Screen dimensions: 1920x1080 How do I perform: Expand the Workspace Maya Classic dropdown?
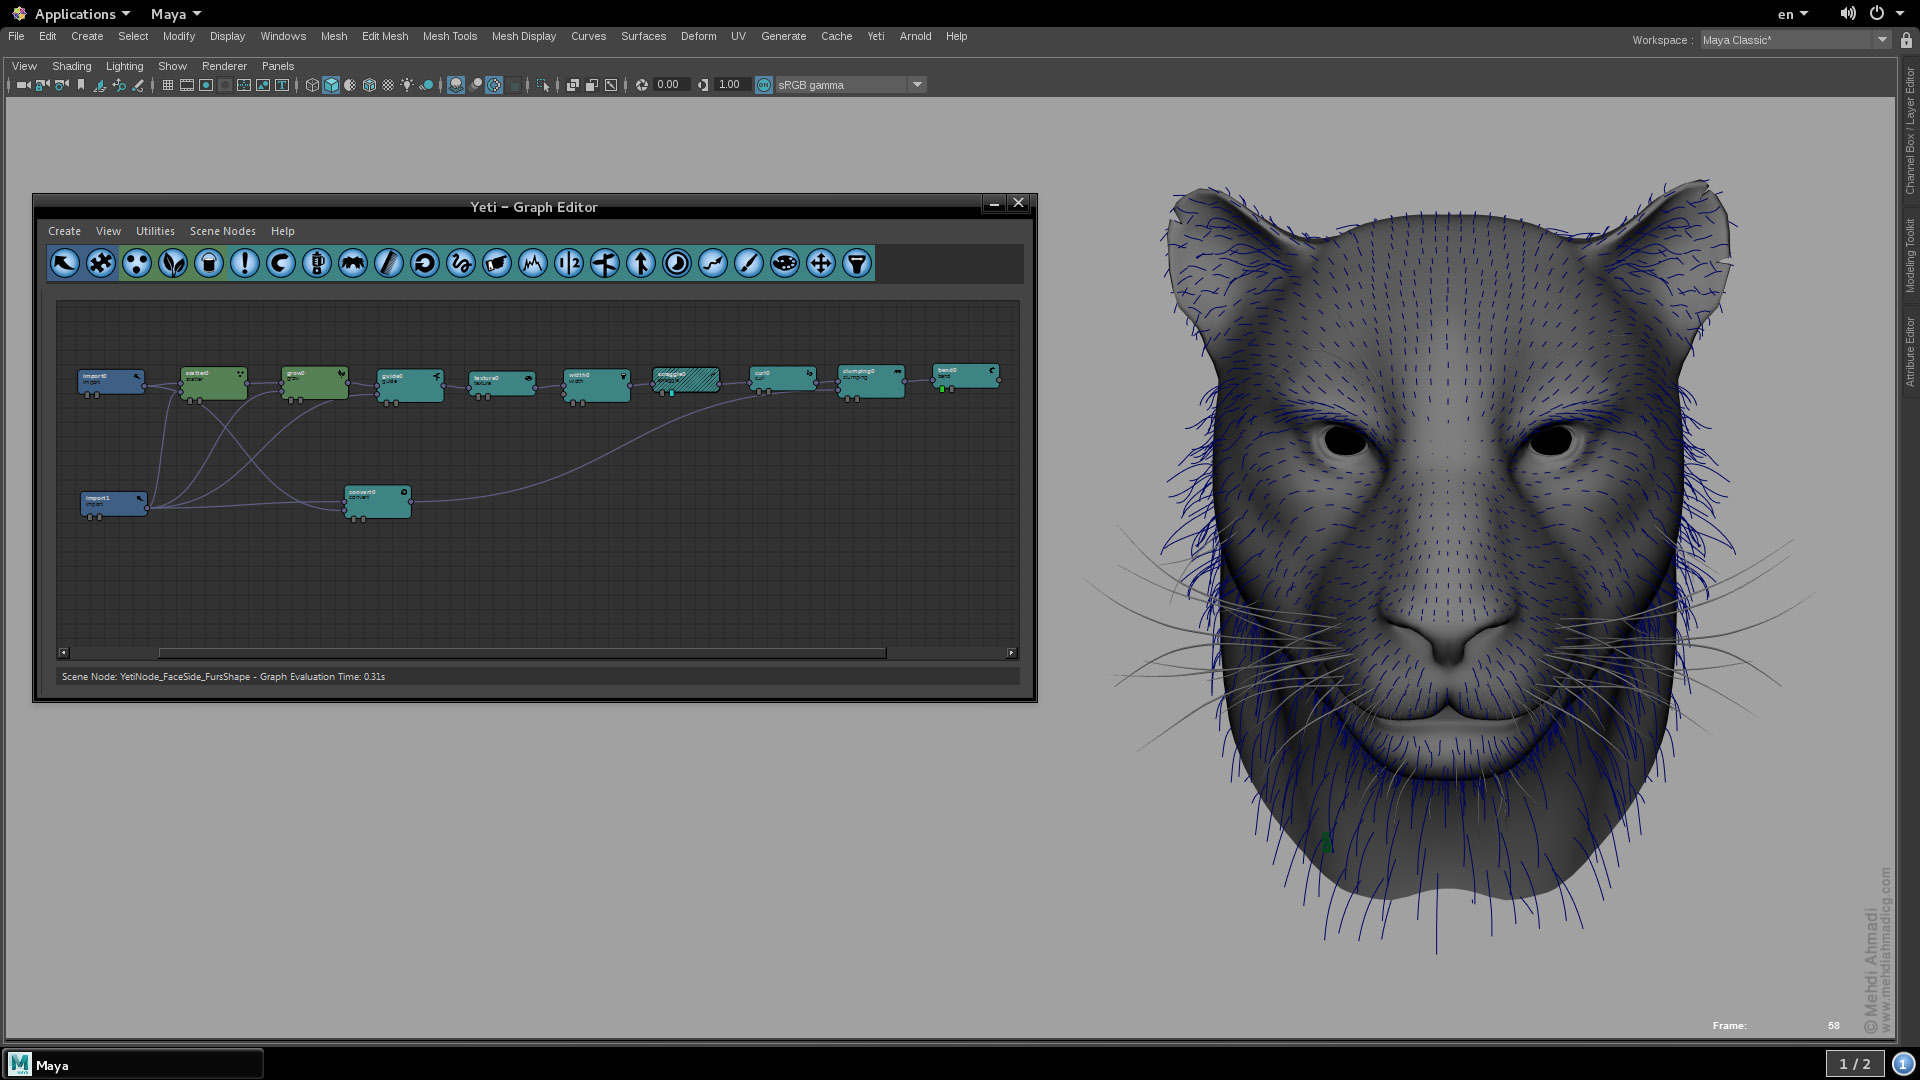[1882, 40]
